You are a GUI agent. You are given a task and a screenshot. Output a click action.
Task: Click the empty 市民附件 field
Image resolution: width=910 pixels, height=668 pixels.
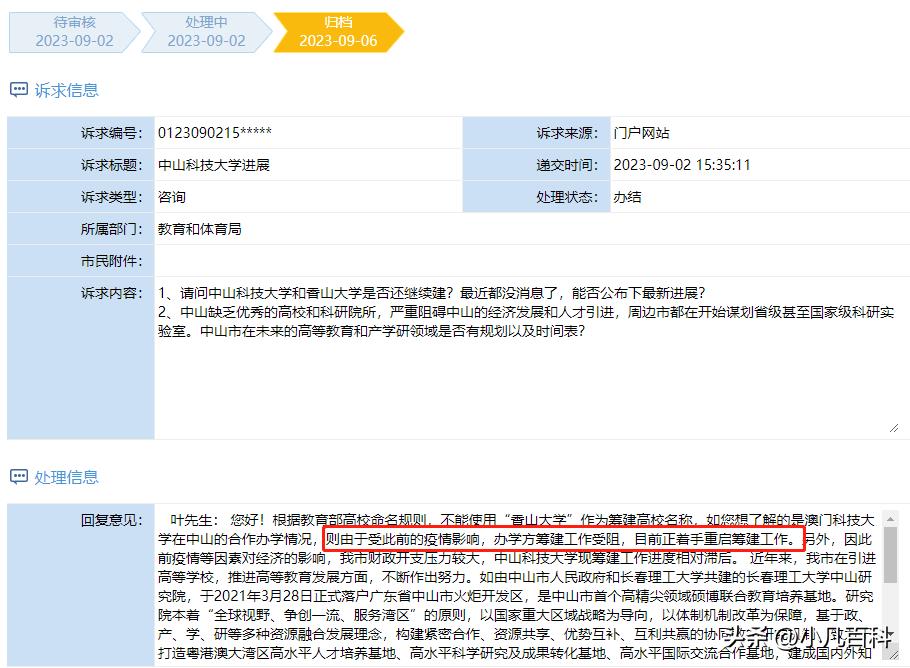point(527,261)
